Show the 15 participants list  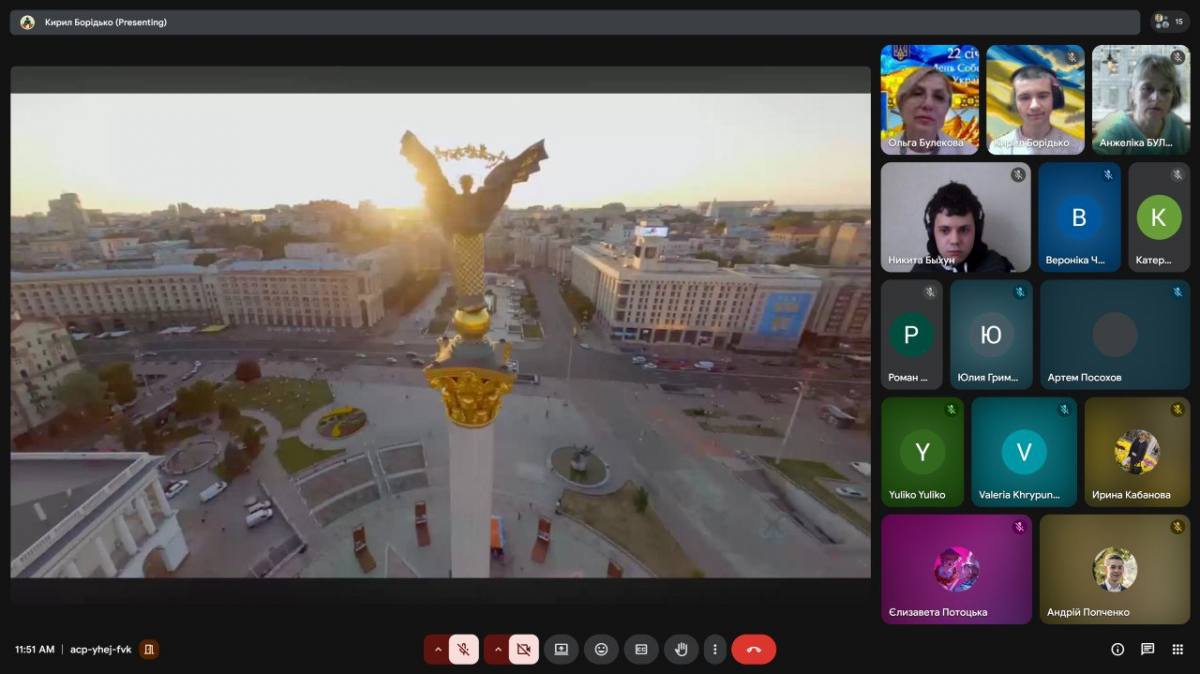coord(1170,22)
